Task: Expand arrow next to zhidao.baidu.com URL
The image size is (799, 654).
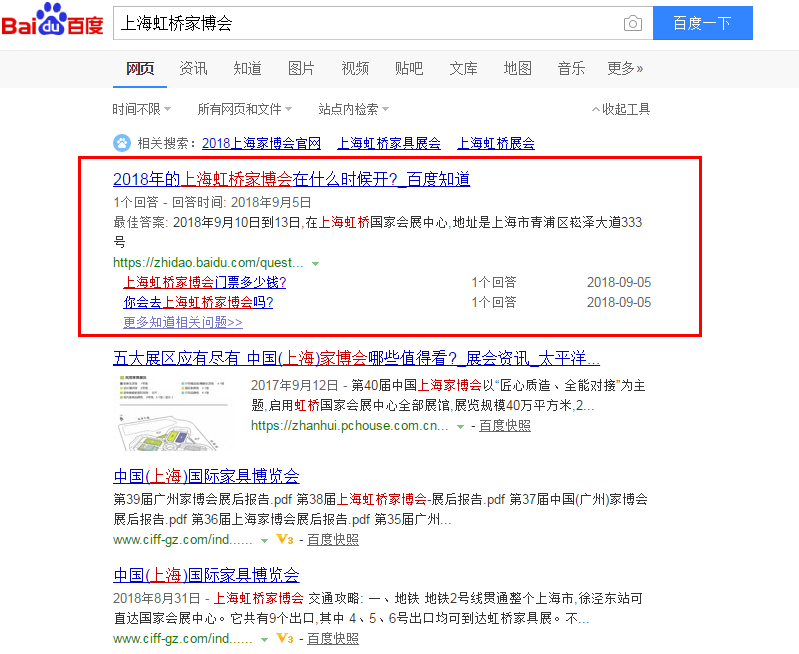Action: click(315, 264)
